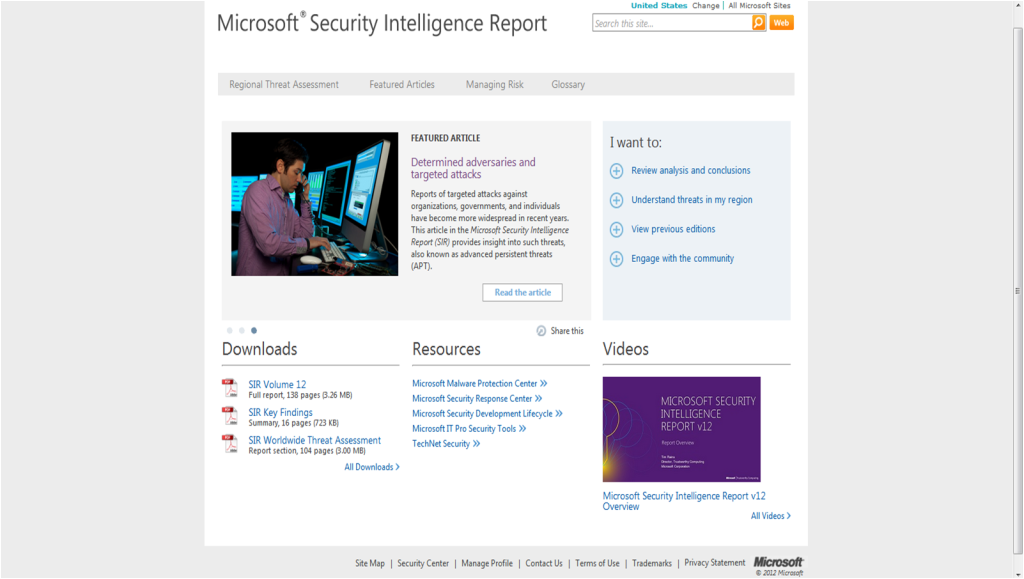Image resolution: width=1024 pixels, height=579 pixels.
Task: Open Microsoft IT Pro Security Tools link
Action: click(469, 429)
